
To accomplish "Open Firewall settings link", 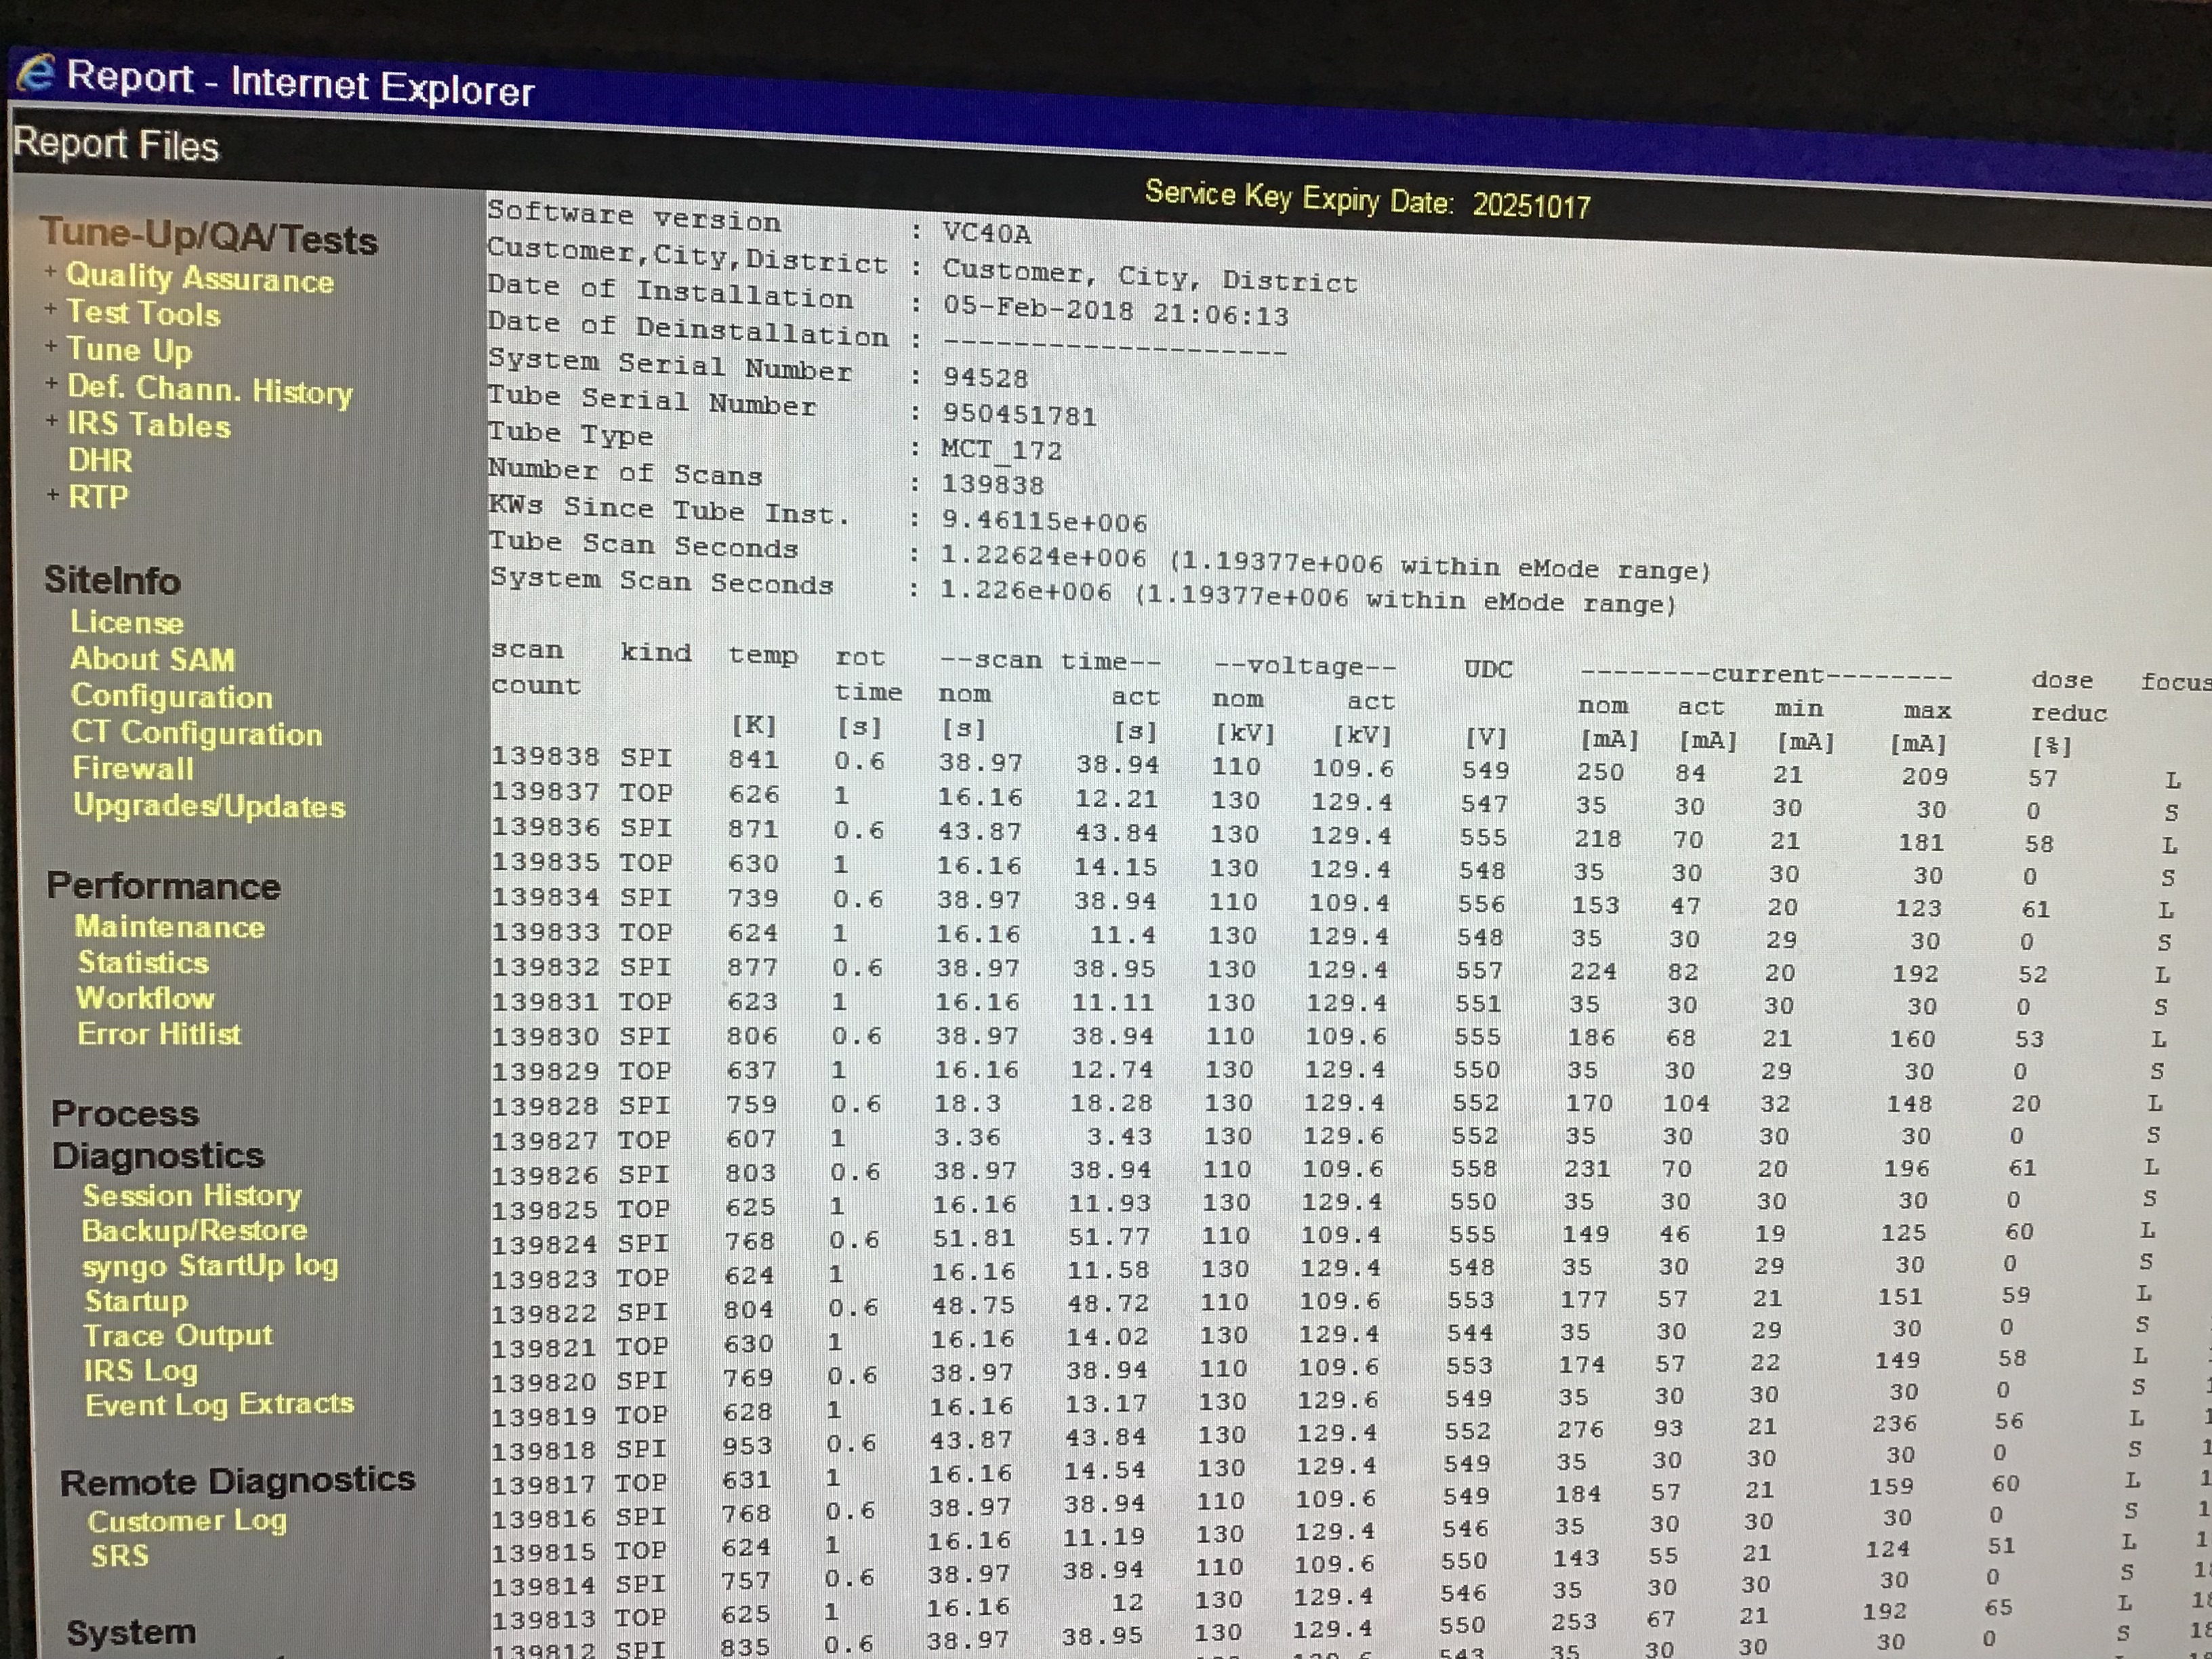I will [133, 769].
